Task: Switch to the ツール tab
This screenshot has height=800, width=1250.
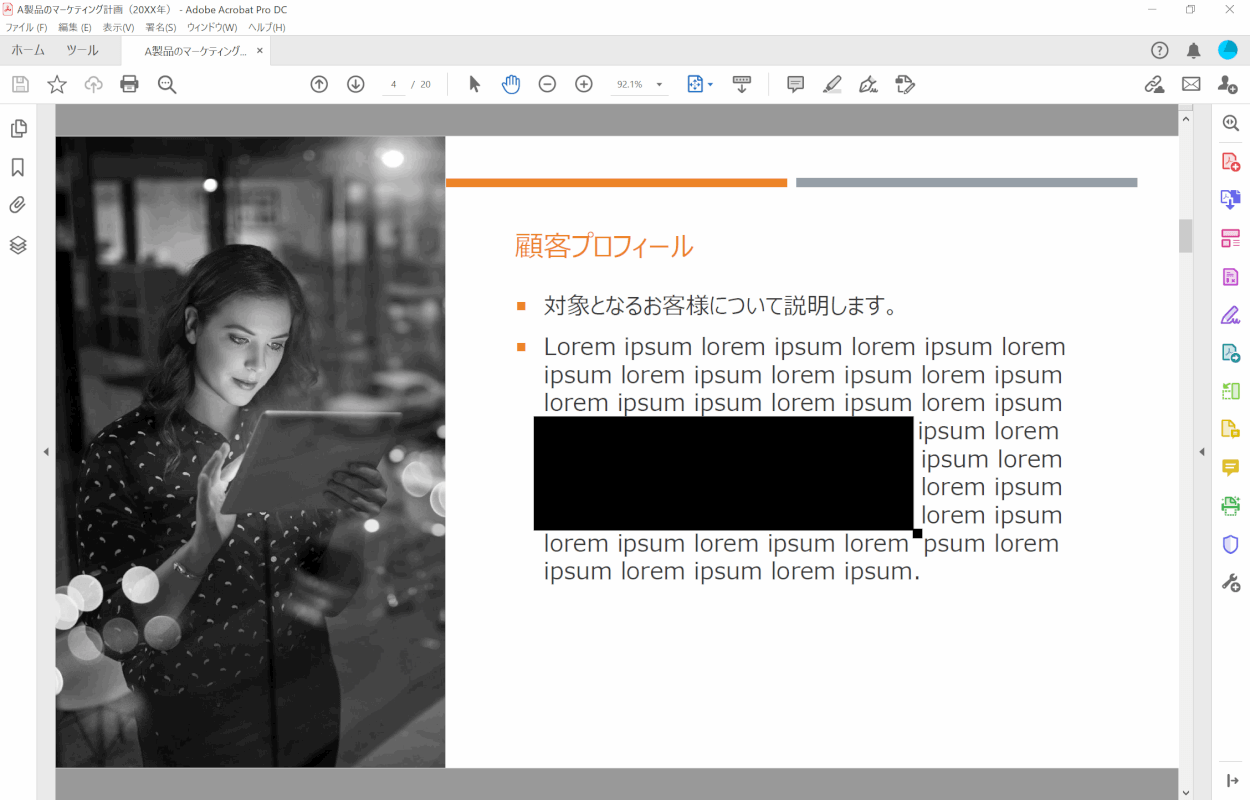Action: (82, 50)
